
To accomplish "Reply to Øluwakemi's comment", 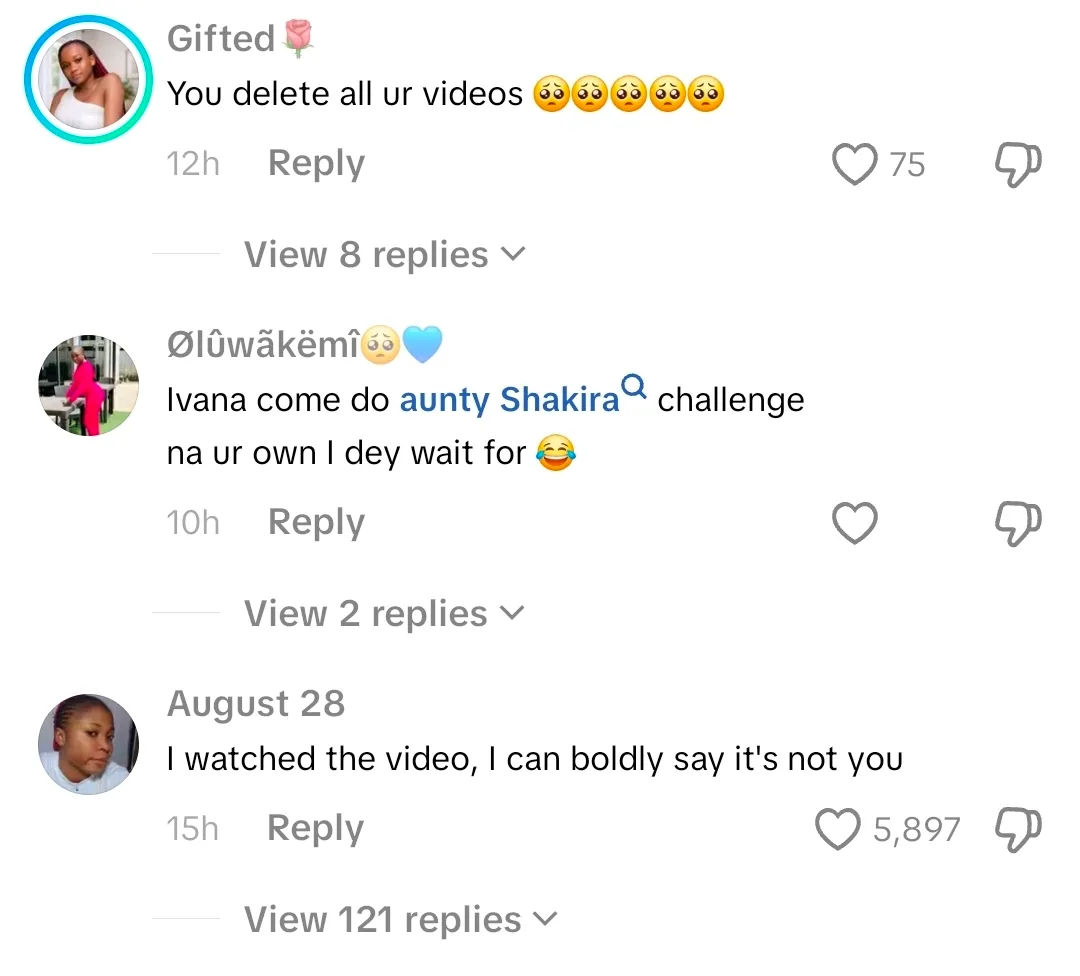I will 316,522.
